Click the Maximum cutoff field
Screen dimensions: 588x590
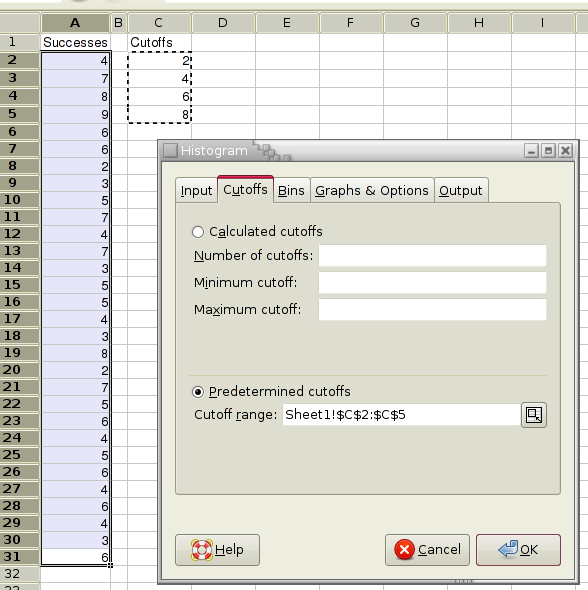click(432, 309)
